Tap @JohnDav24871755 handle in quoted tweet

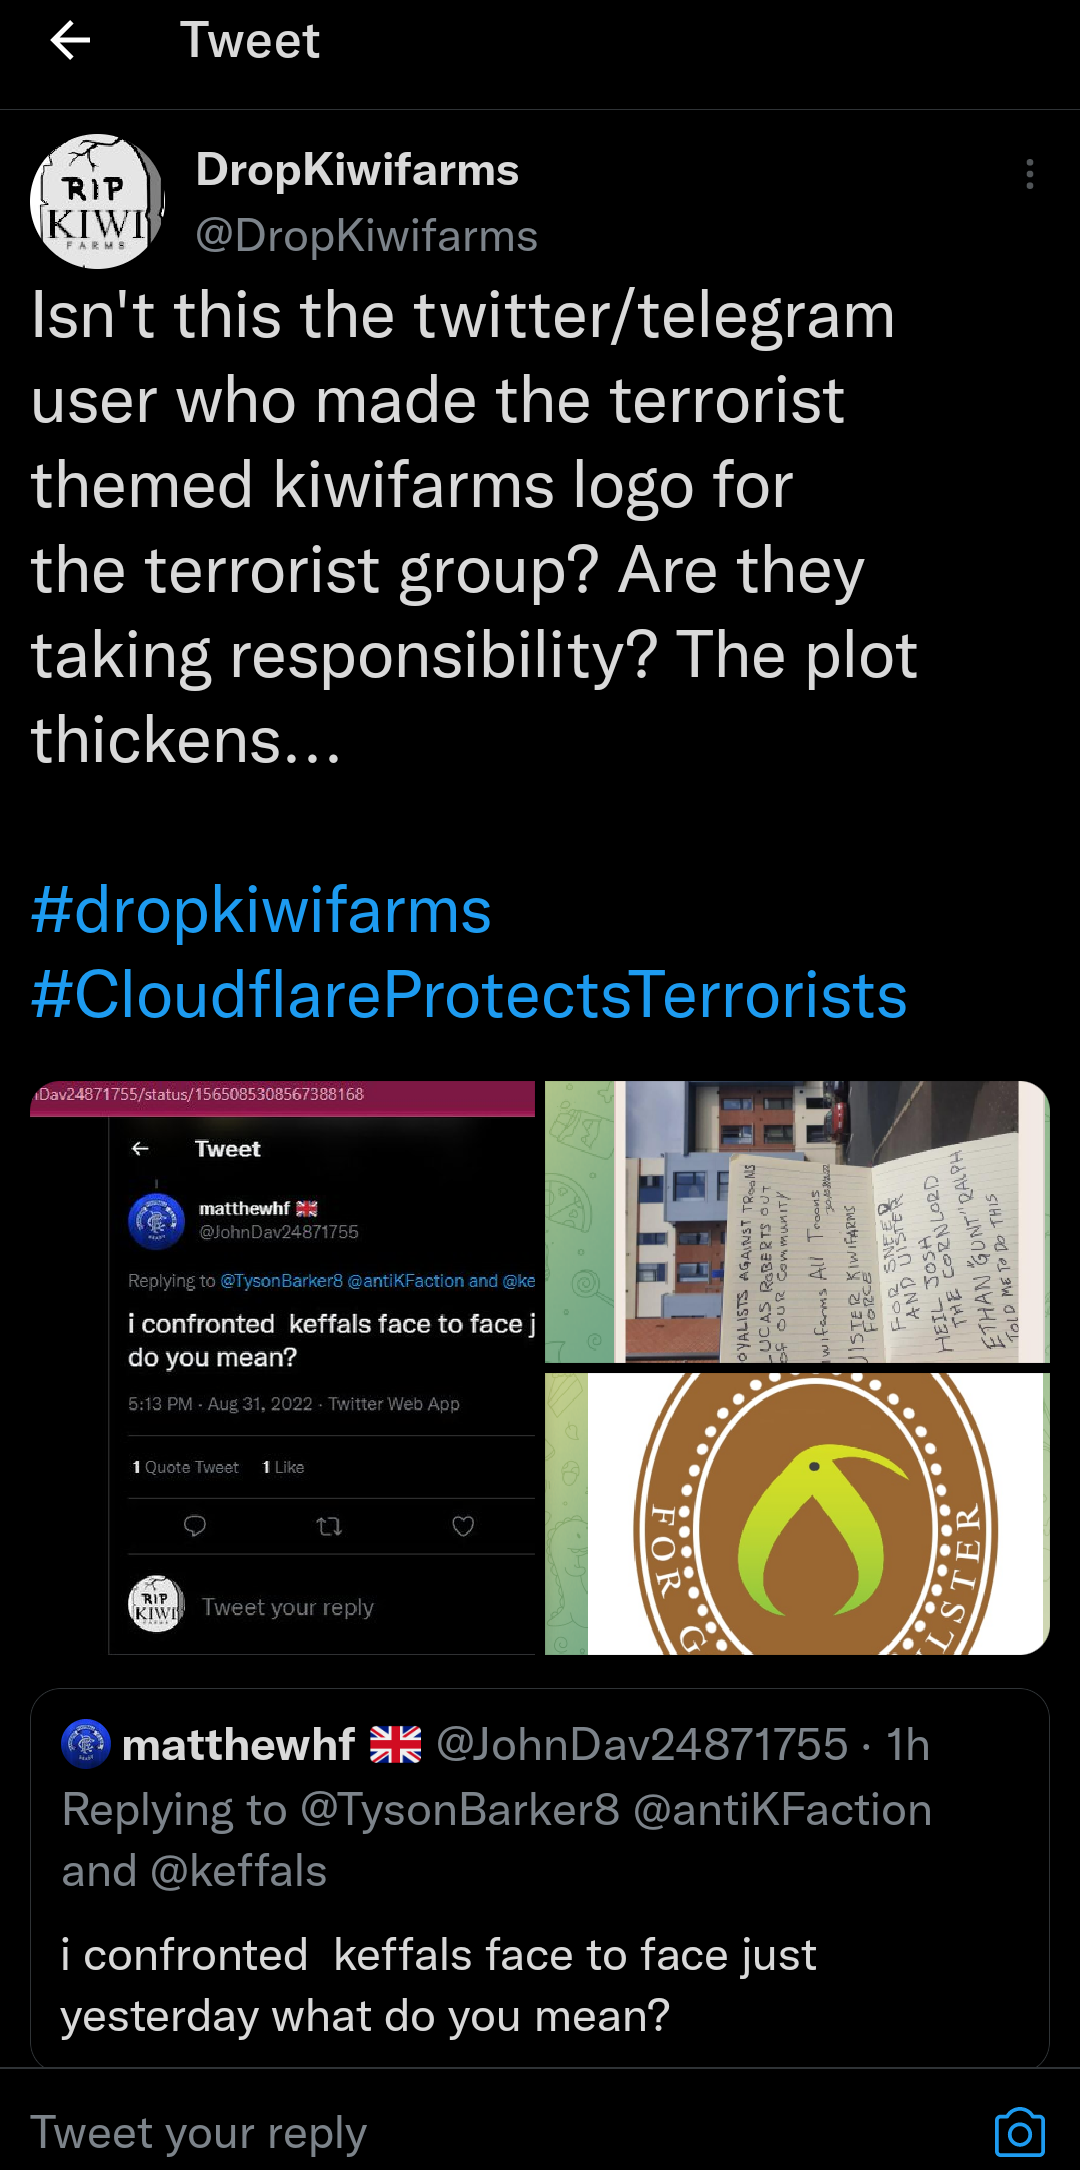pyautogui.click(x=642, y=1745)
